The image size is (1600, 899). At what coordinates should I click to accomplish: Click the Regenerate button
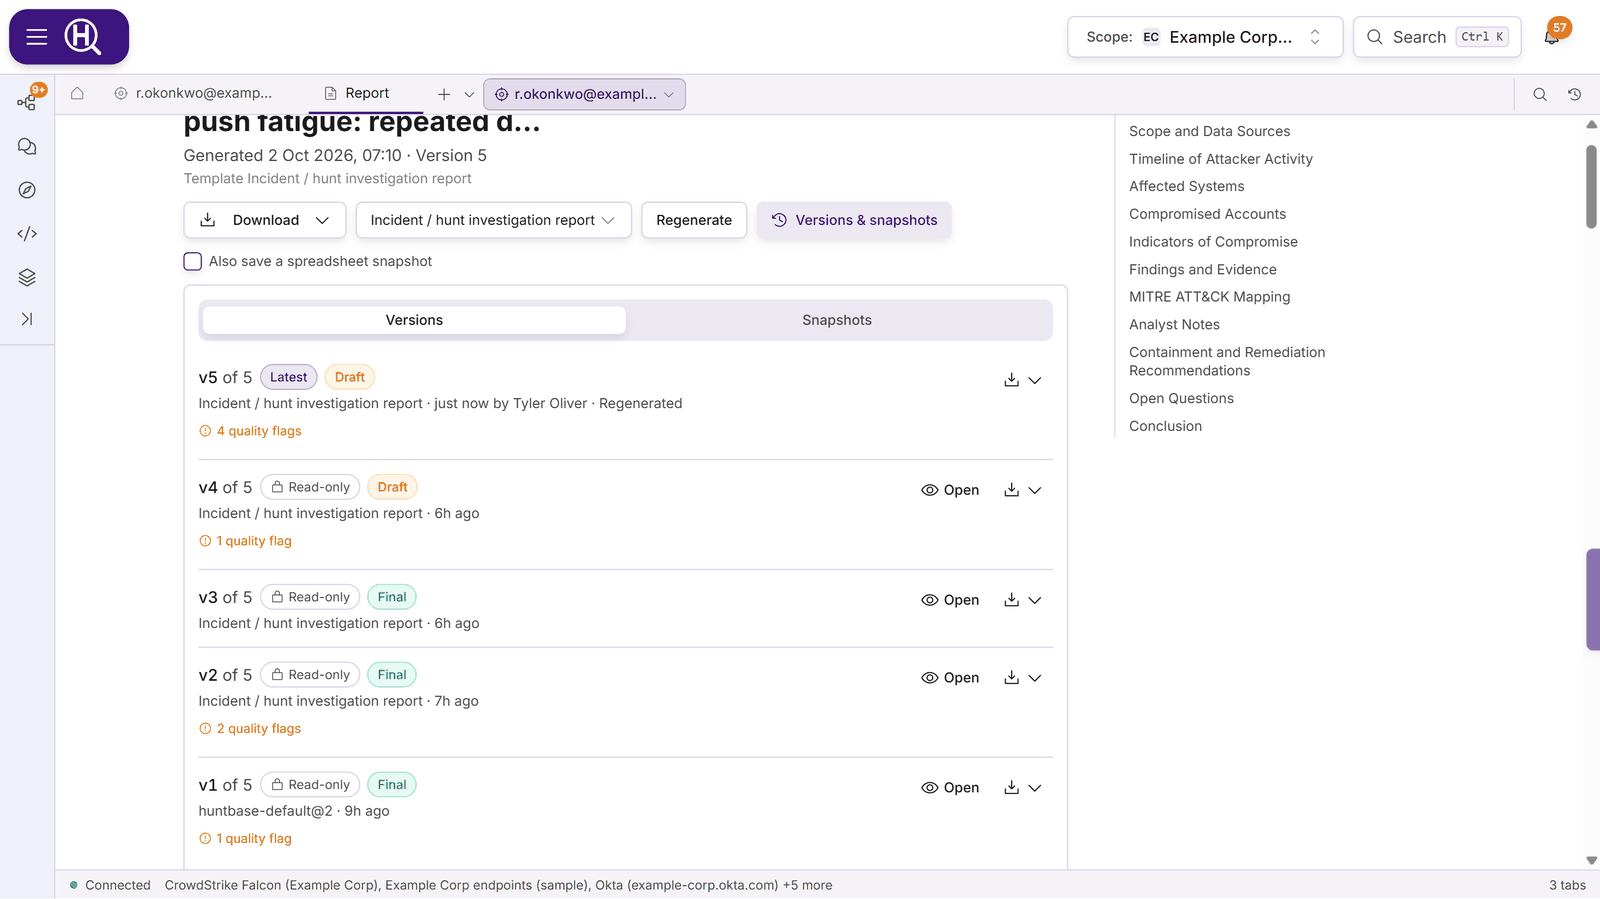(x=694, y=220)
